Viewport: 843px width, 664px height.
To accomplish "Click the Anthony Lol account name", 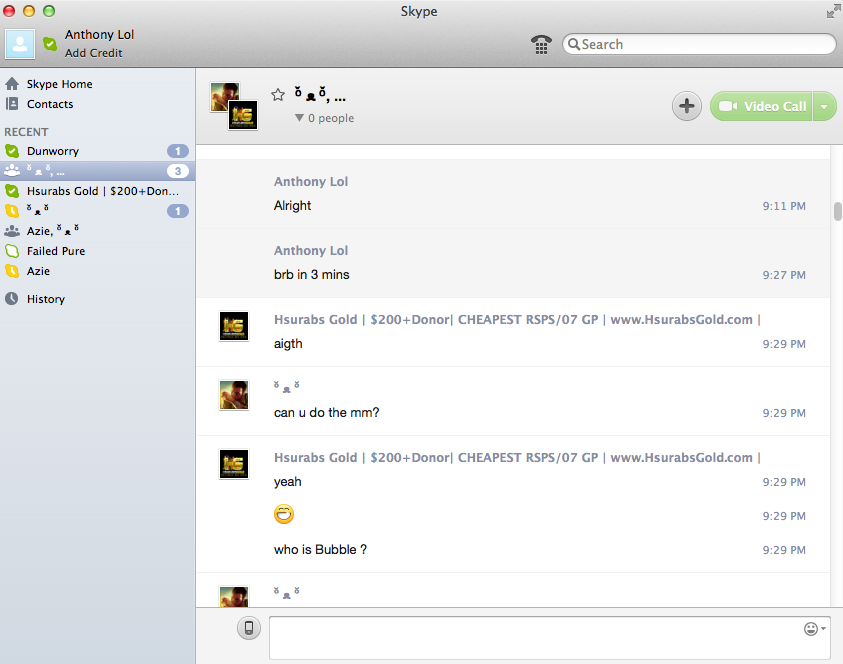I will pyautogui.click(x=99, y=34).
